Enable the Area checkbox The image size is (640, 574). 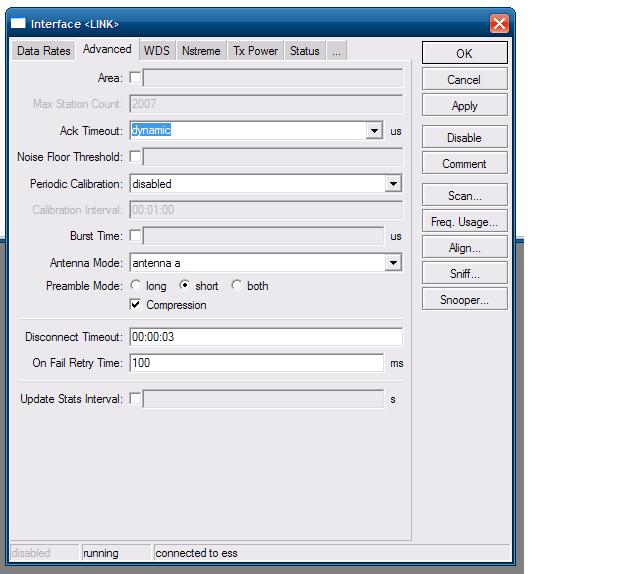click(135, 78)
